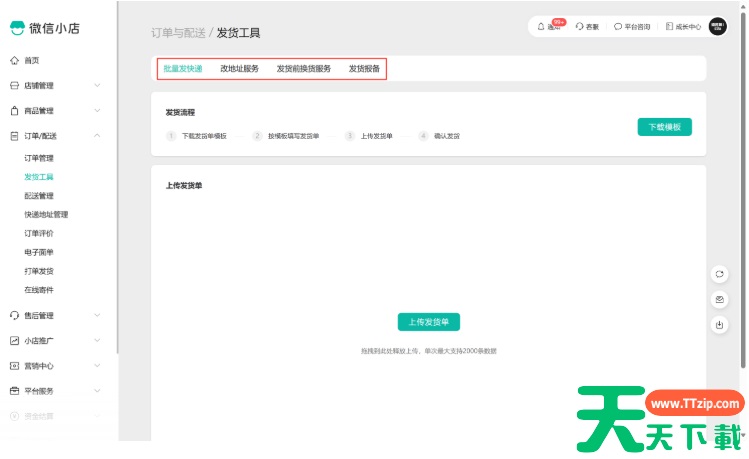Click the 下载模板 button
This screenshot has width=749, height=459.
coord(664,127)
